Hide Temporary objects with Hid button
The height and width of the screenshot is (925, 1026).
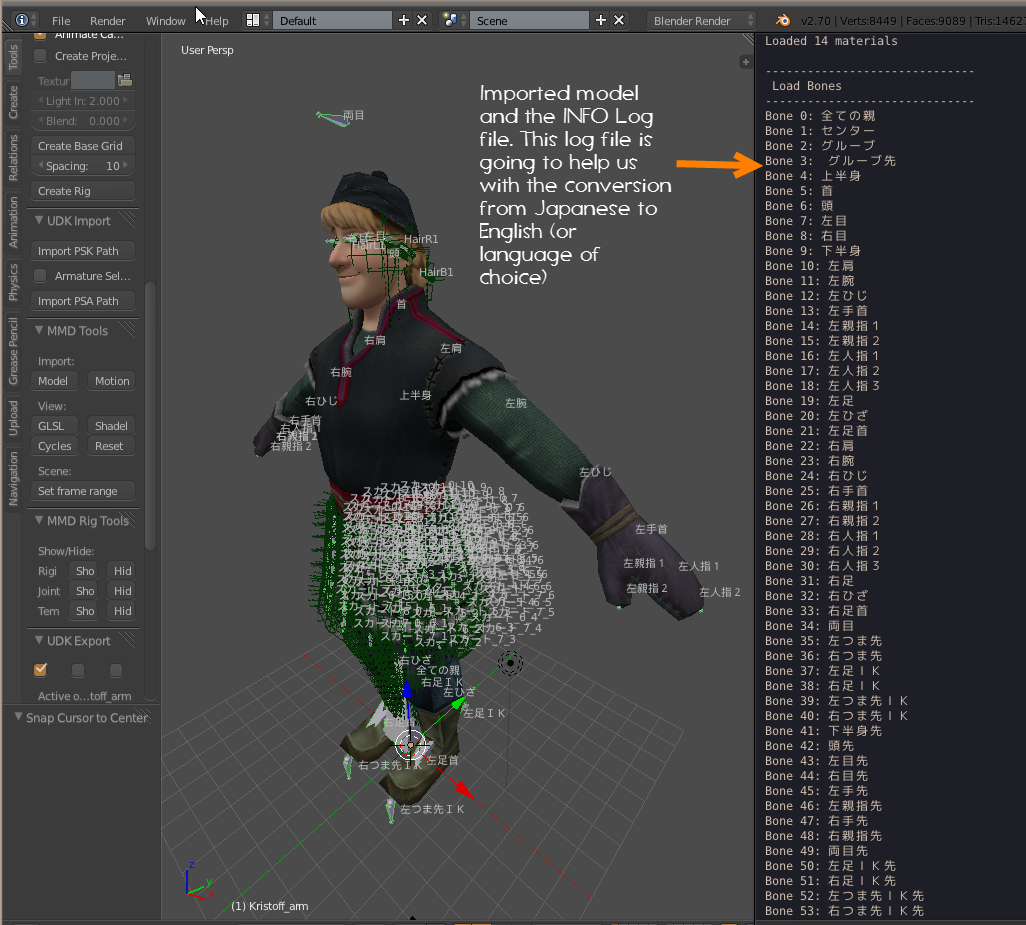click(x=122, y=611)
